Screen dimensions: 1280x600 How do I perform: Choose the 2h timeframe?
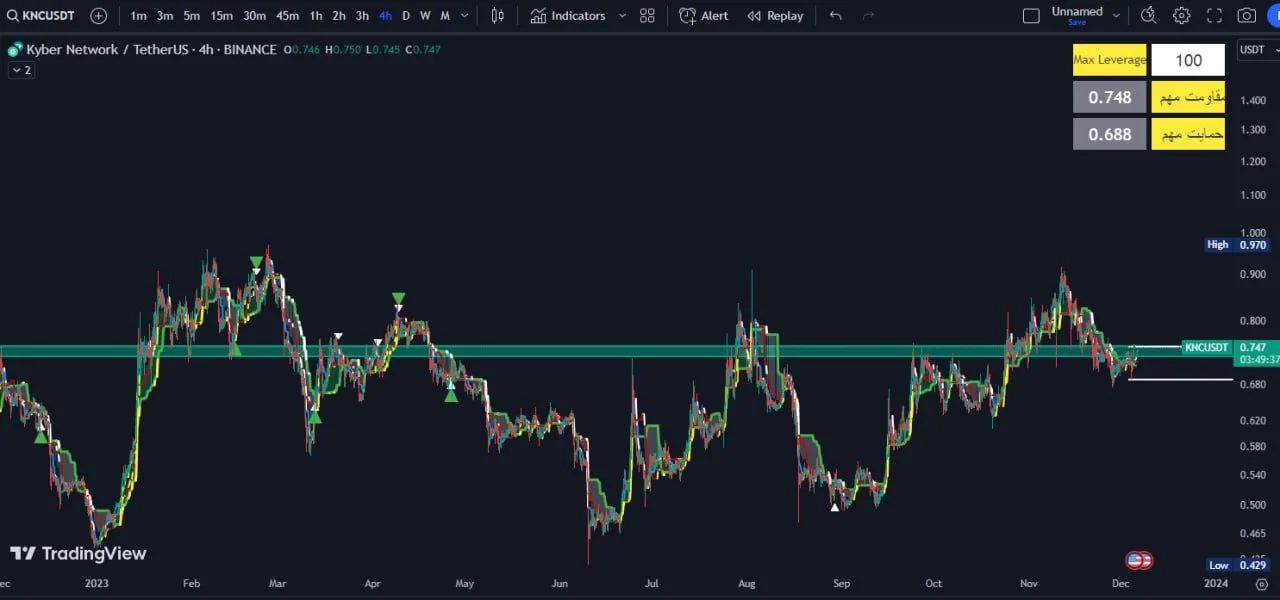339,16
